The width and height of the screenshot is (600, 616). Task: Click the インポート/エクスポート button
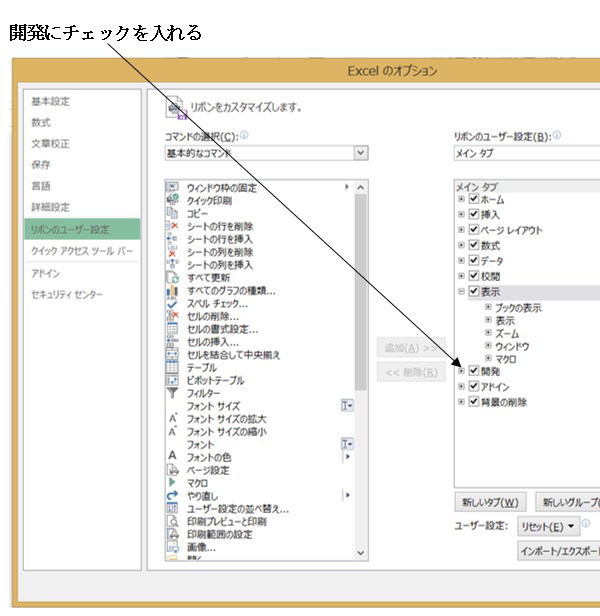pos(559,551)
